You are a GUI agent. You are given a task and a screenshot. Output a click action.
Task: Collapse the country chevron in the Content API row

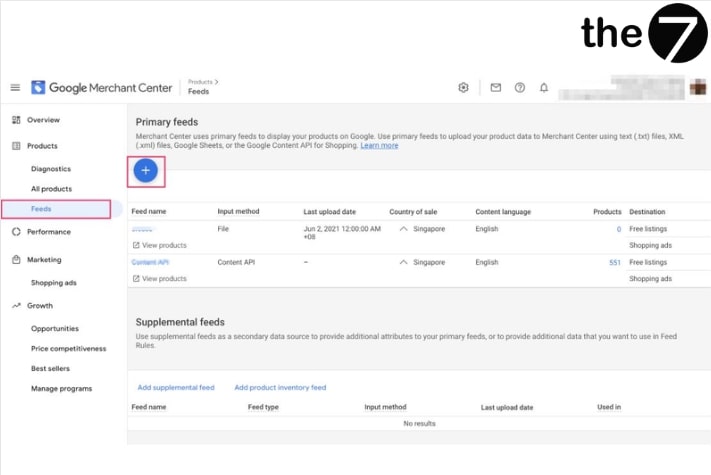coord(403,262)
